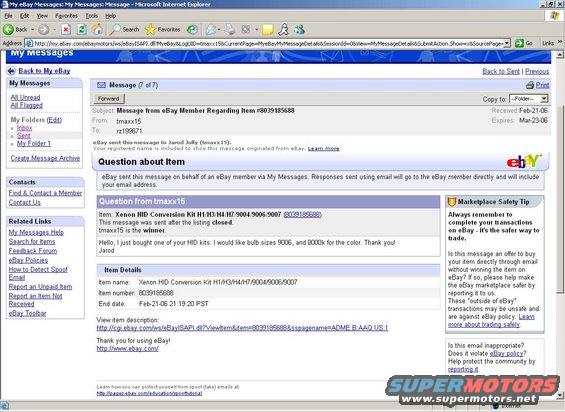Click the IE Back arrow button
The image size is (565, 412).
[x=9, y=29]
